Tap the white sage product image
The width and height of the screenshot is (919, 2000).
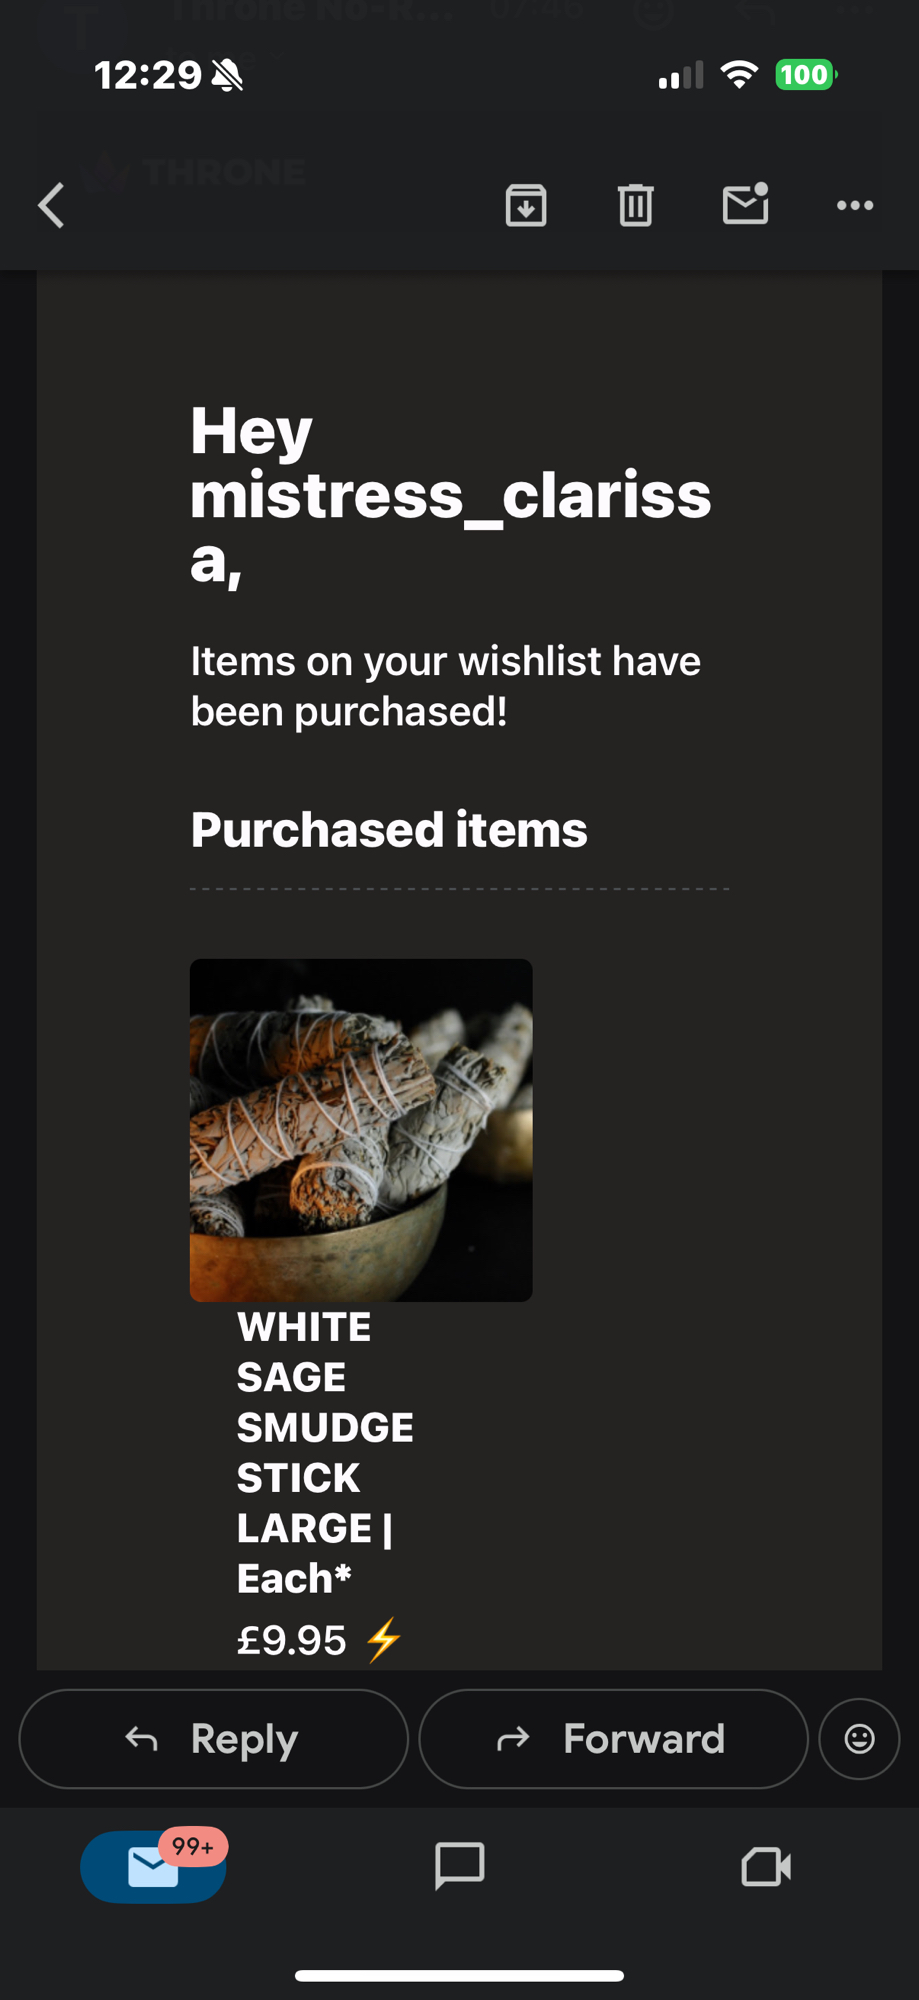361,1130
